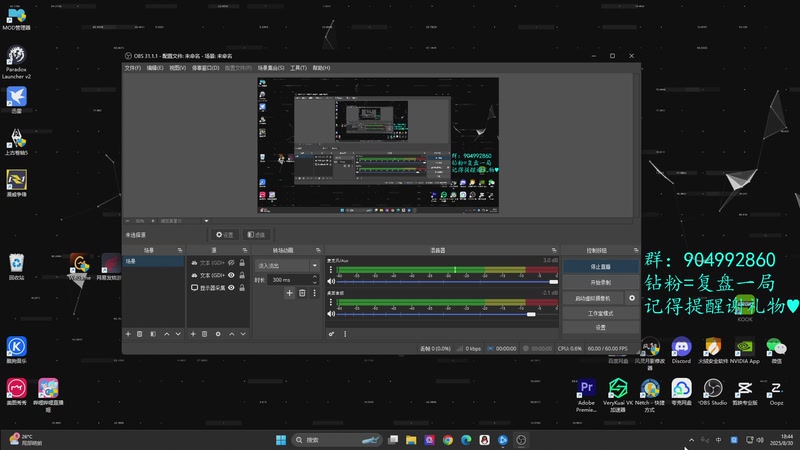Move scene up using Scenes panel up arrow
Image resolution: width=800 pixels, height=450 pixels.
(x=166, y=334)
